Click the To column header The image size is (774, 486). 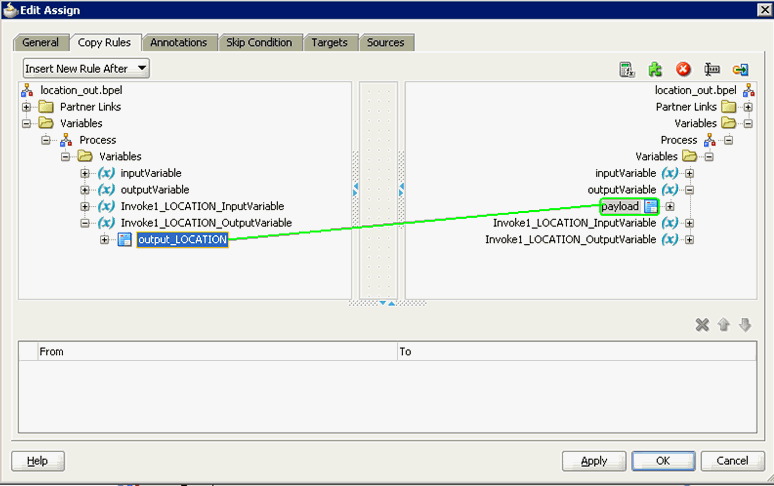pos(577,351)
